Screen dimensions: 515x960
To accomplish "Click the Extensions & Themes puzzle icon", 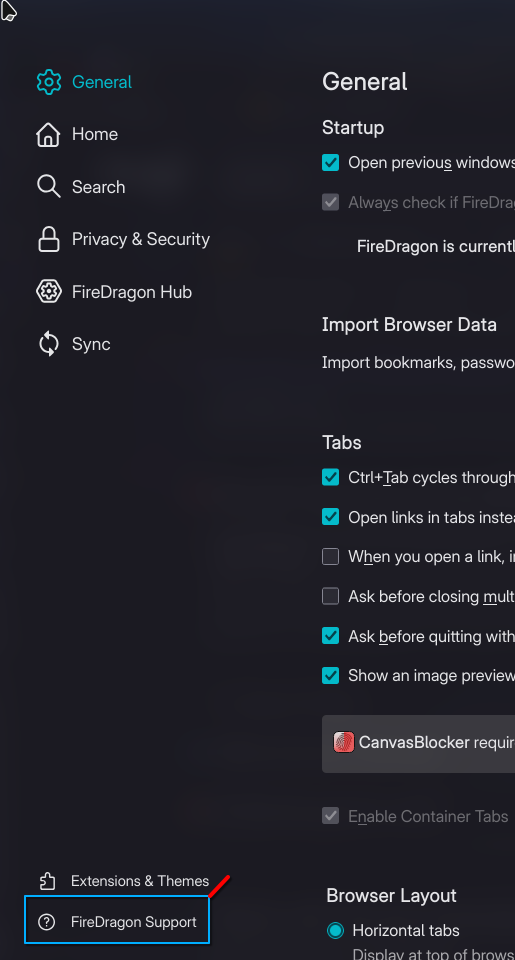I will [x=47, y=881].
